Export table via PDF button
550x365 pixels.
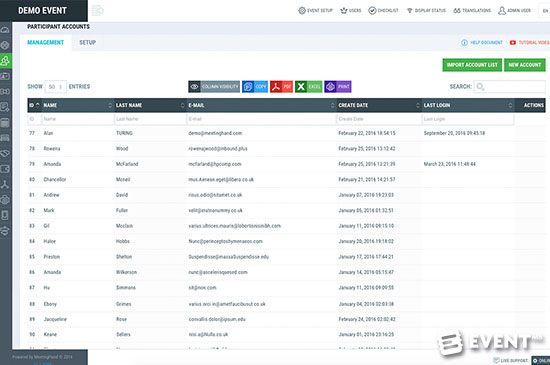point(281,87)
